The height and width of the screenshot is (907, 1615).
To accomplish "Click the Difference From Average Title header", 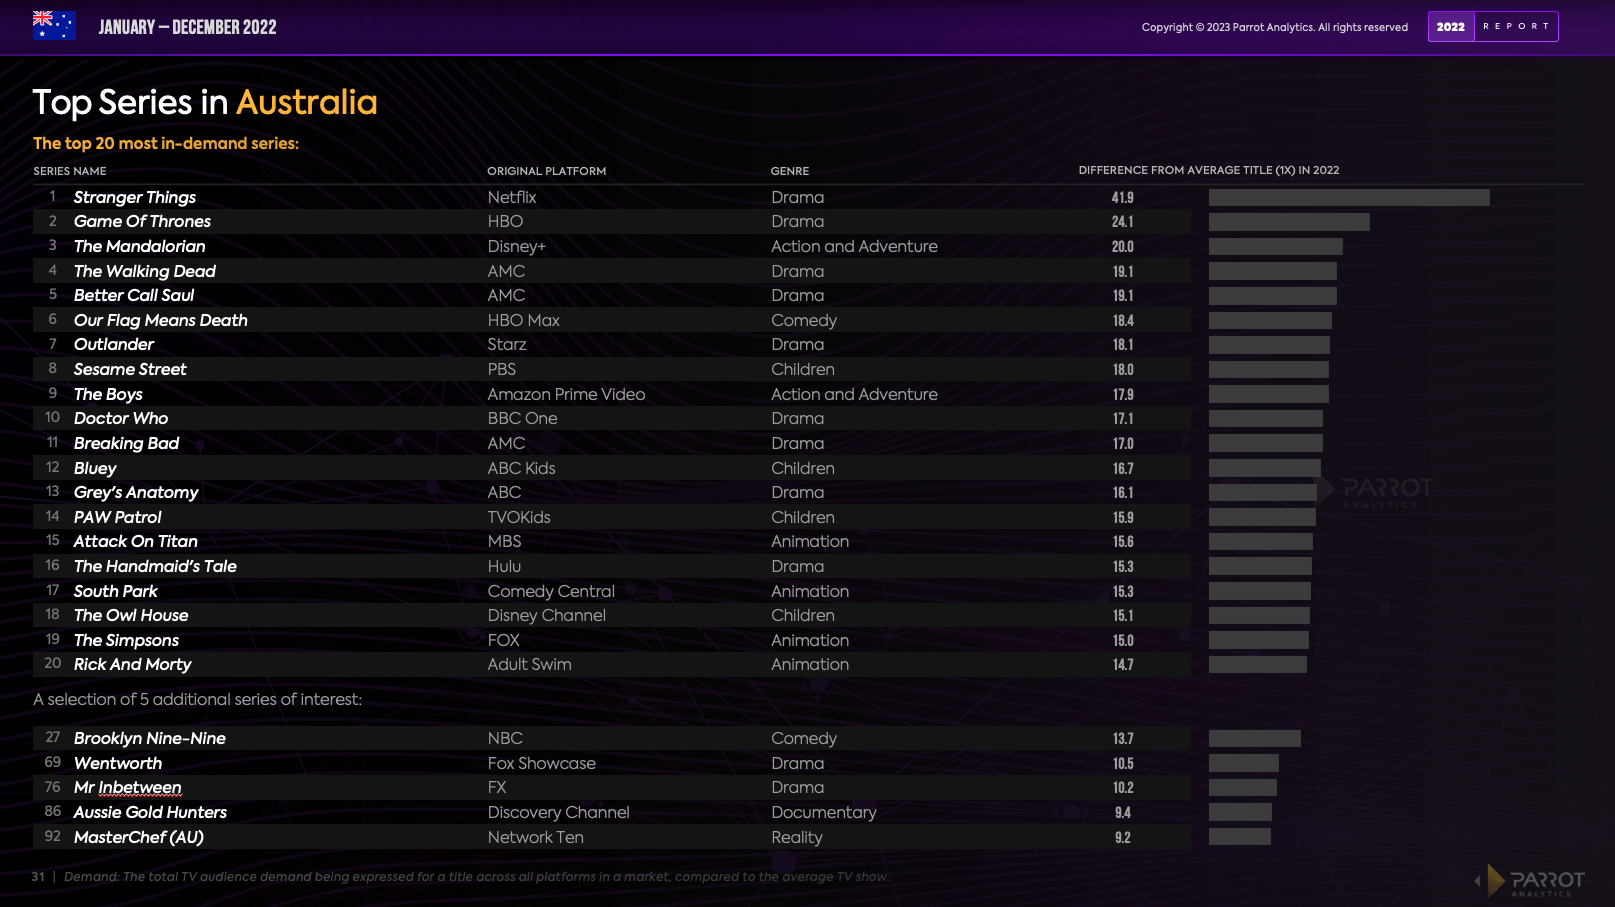I will [x=1208, y=170].
